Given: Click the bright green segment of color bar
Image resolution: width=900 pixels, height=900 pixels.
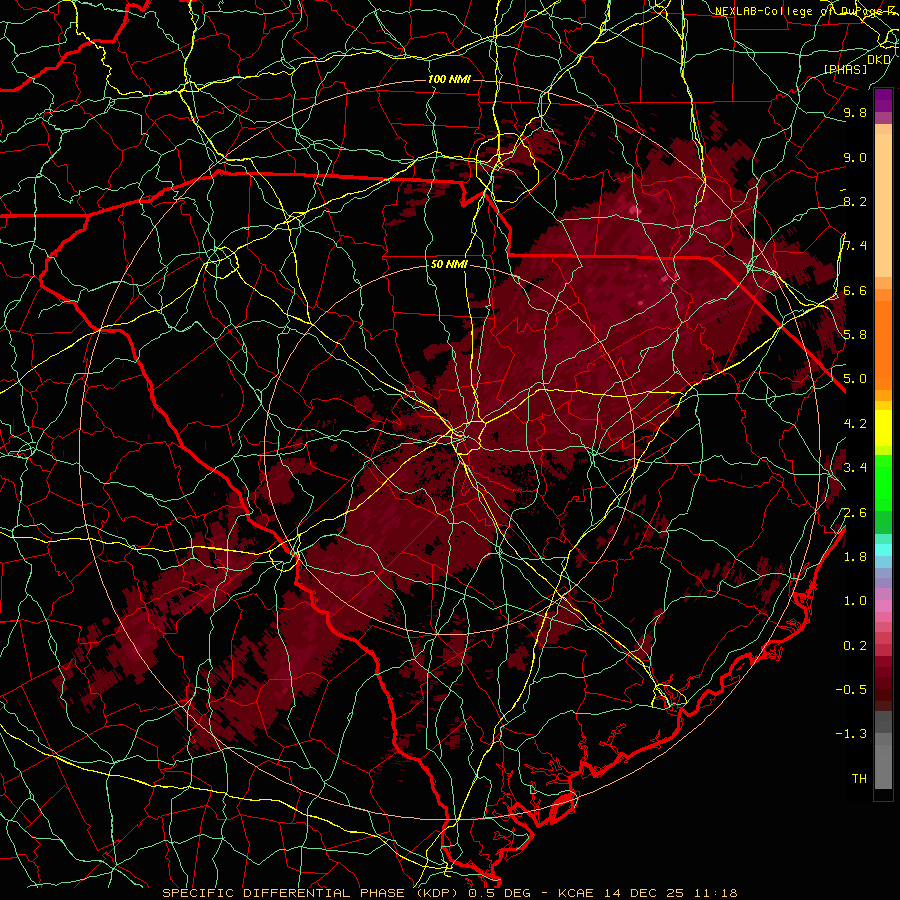Looking at the screenshot, I should (x=883, y=482).
